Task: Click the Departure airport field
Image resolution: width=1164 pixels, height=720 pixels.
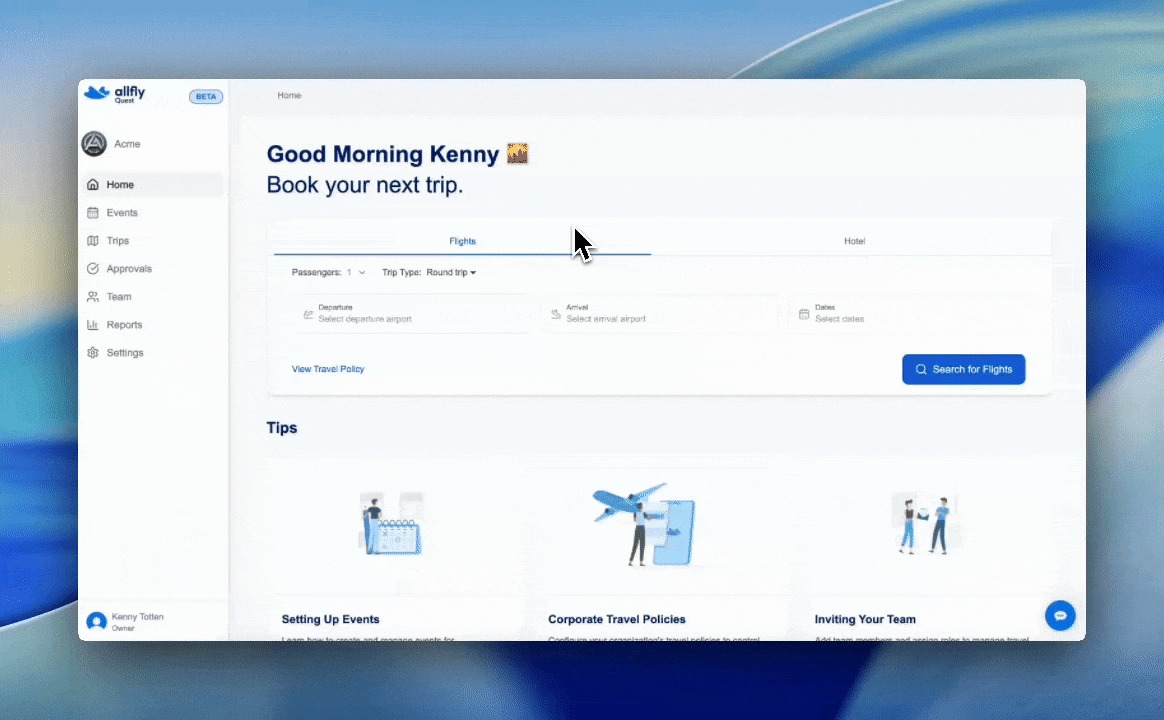Action: (x=413, y=314)
